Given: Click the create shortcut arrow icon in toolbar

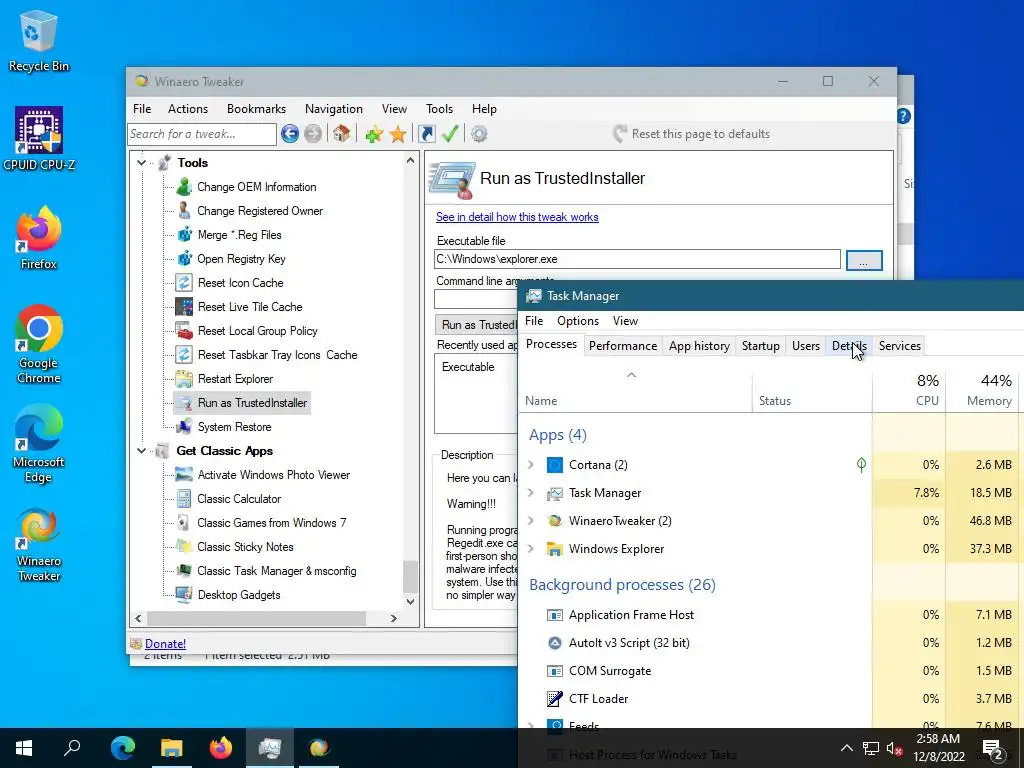Looking at the screenshot, I should point(426,134).
